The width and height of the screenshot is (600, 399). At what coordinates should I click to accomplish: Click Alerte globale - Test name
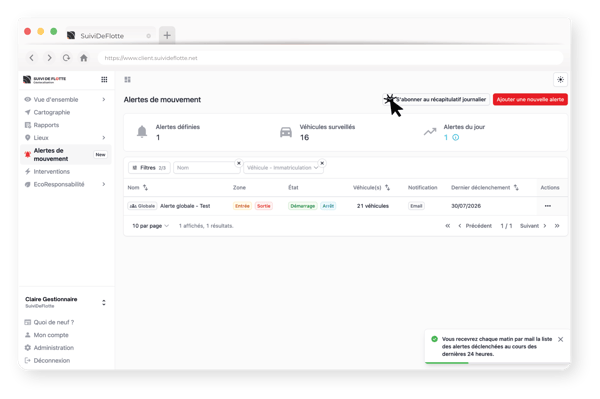tap(185, 206)
